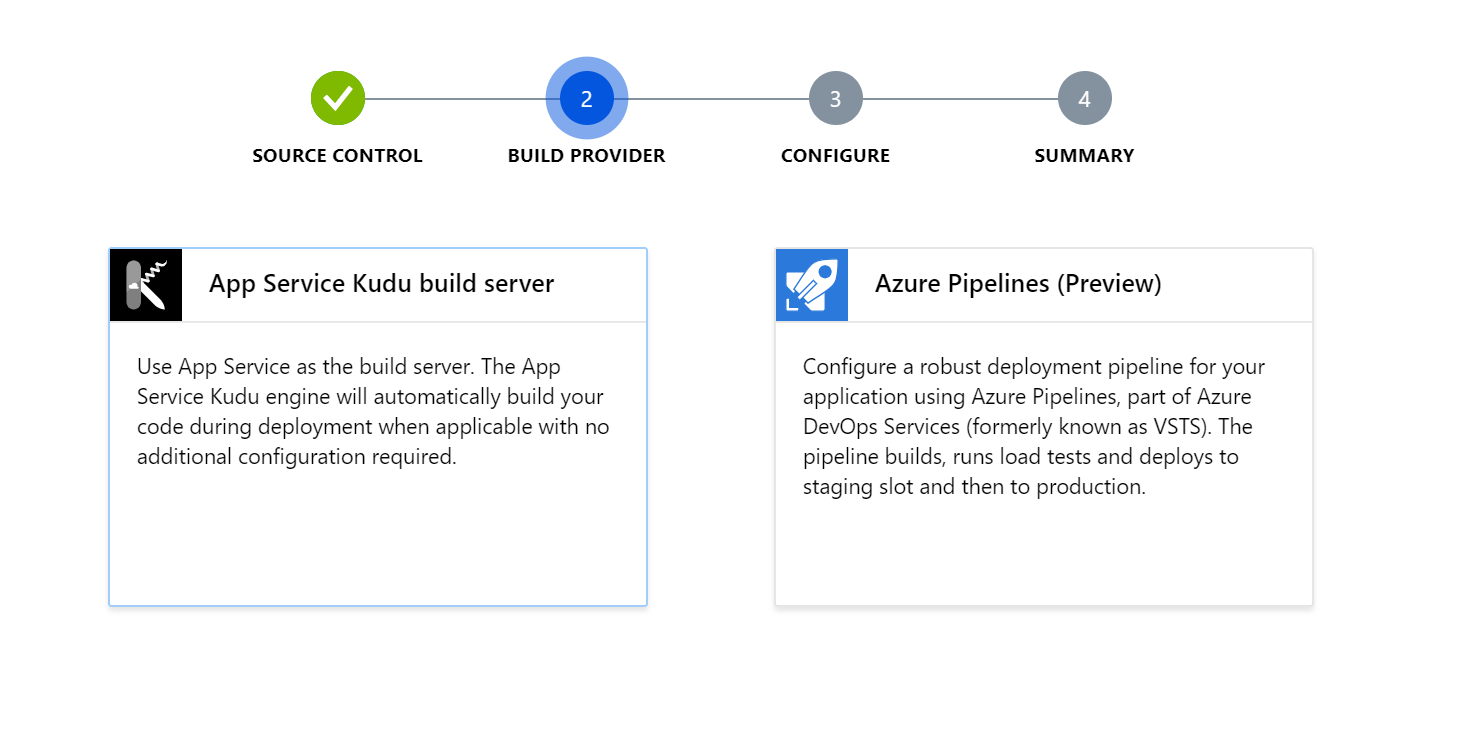Image resolution: width=1461 pixels, height=730 pixels.
Task: Choose Azure Pipelines (Preview) title
Action: 1018,284
